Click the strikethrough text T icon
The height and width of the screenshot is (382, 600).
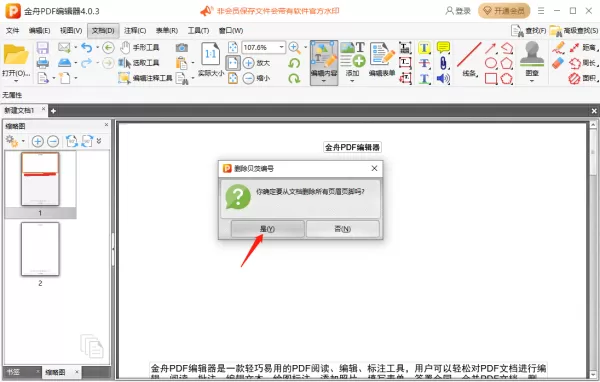click(424, 63)
